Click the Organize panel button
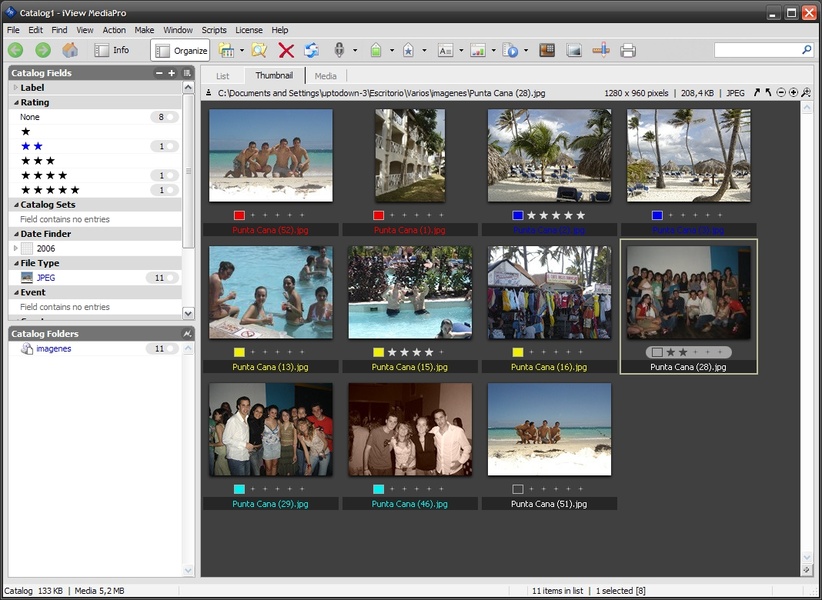The height and width of the screenshot is (600, 822). [x=180, y=50]
